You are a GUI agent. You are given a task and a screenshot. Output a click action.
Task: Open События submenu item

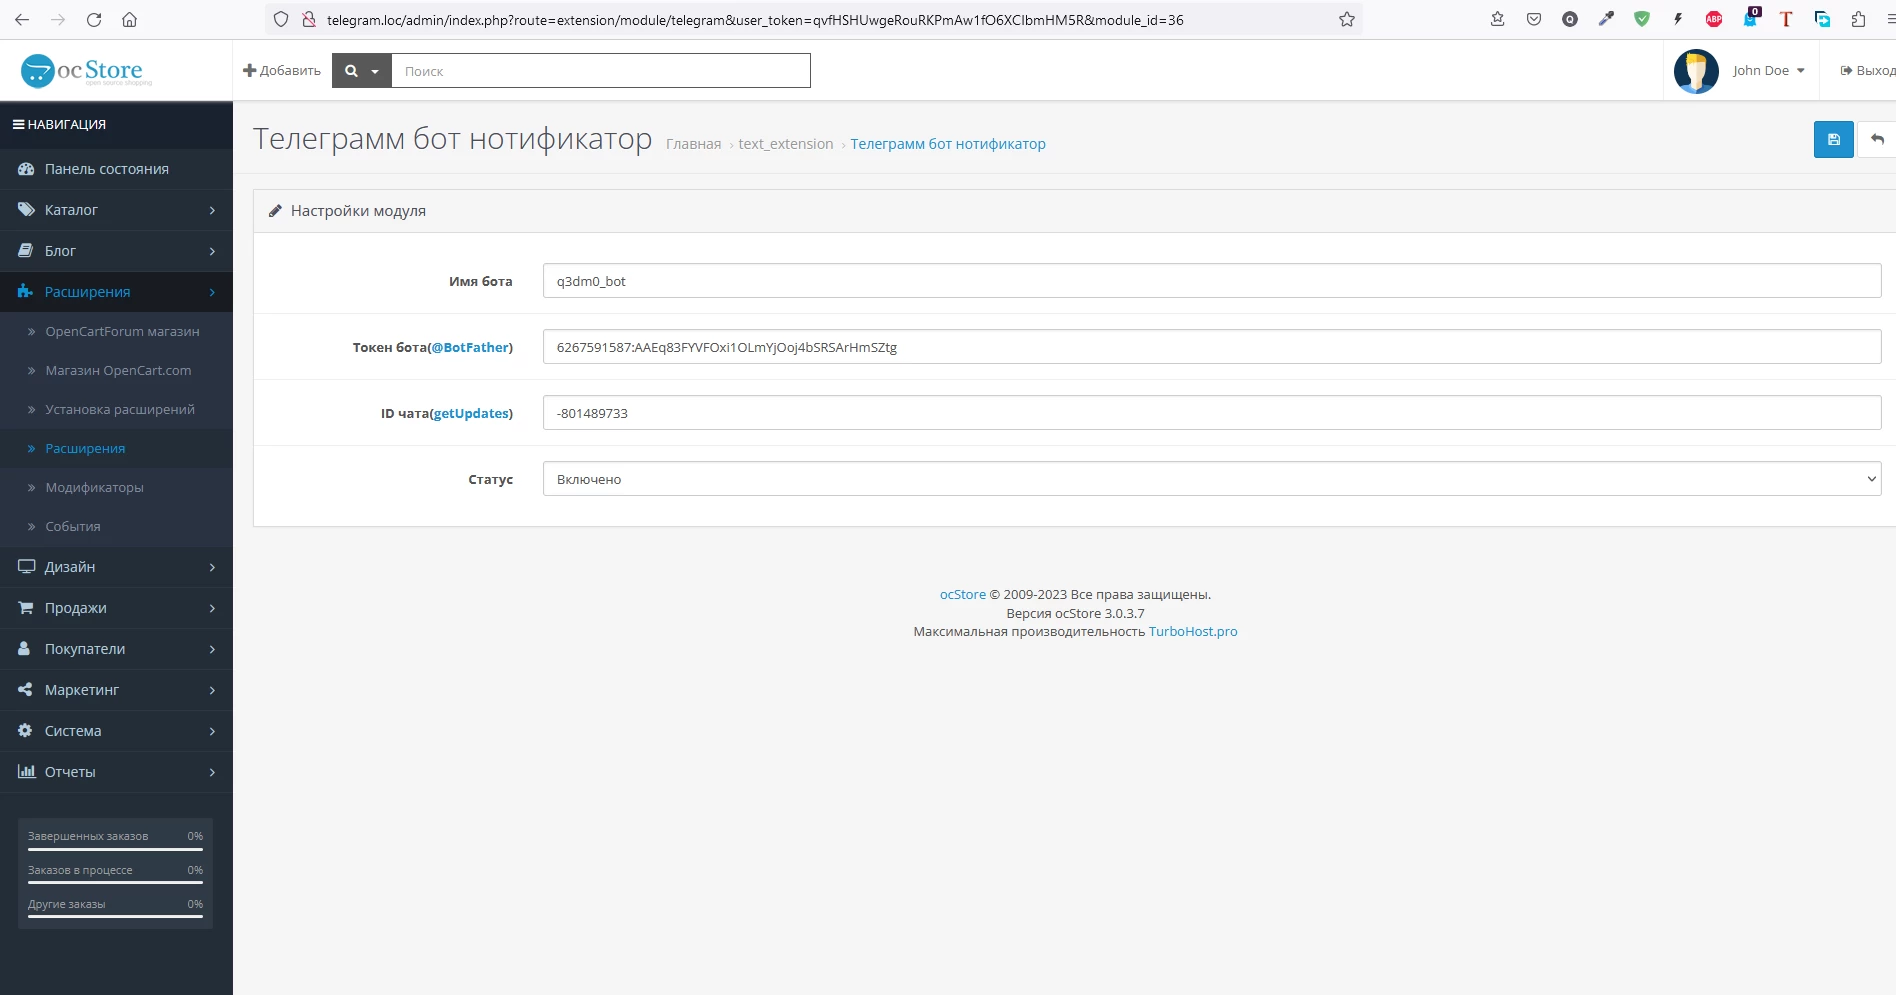click(x=116, y=526)
